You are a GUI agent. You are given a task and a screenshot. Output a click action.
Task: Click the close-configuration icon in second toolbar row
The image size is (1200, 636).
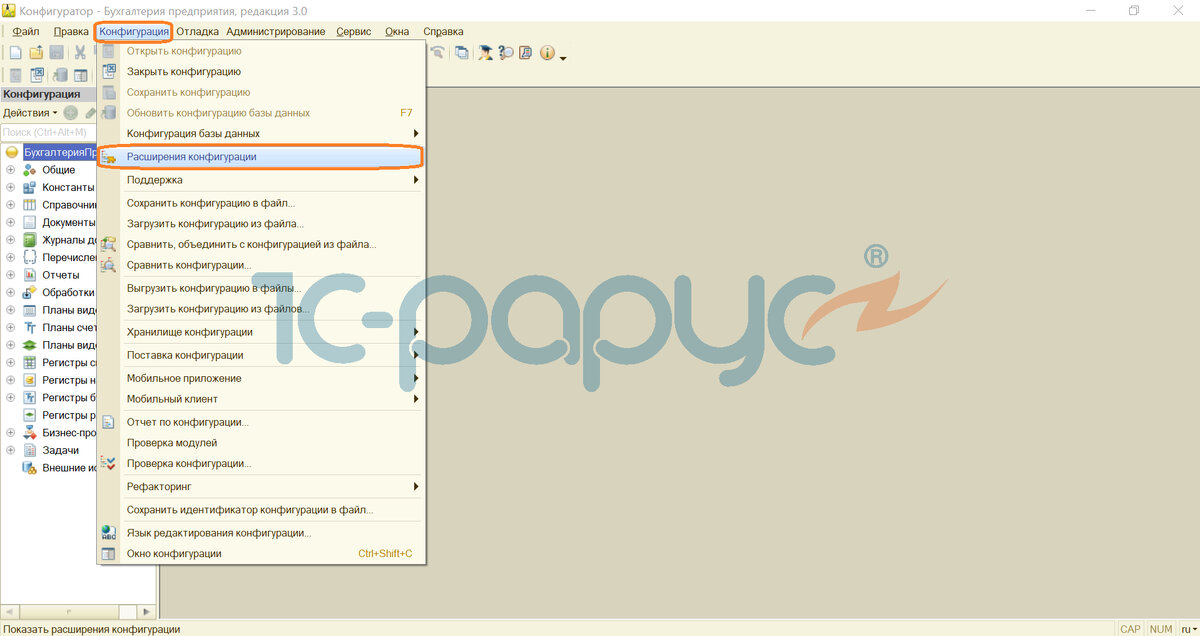pyautogui.click(x=37, y=75)
